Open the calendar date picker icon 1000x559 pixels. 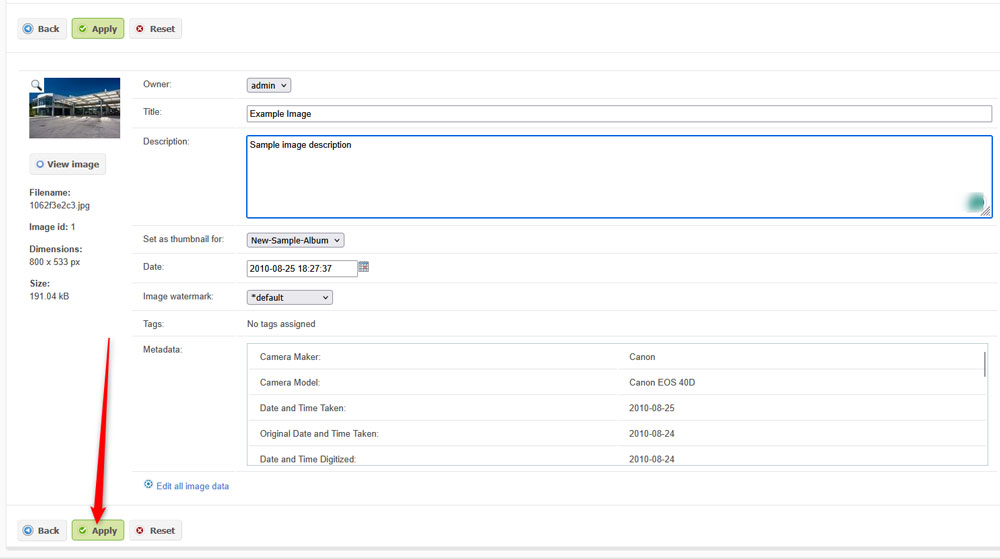tap(364, 267)
